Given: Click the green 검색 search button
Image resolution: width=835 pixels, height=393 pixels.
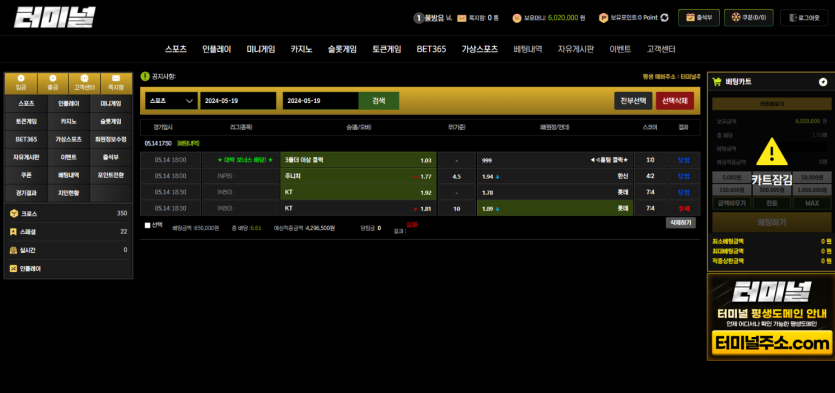Looking at the screenshot, I should click(x=379, y=101).
